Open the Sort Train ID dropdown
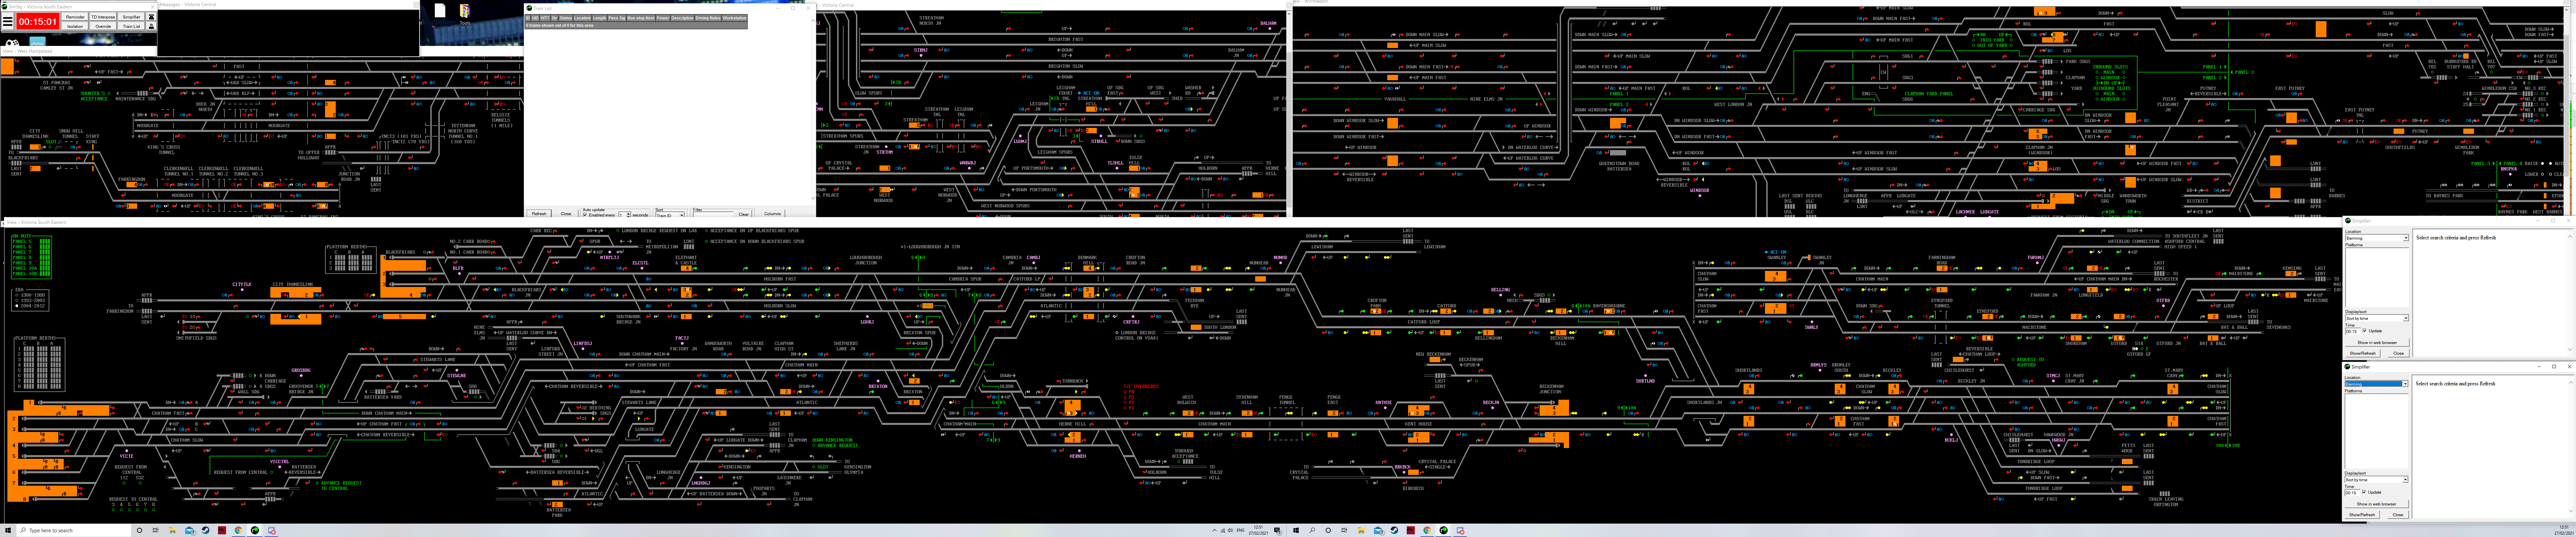2576x537 pixels. [670, 215]
